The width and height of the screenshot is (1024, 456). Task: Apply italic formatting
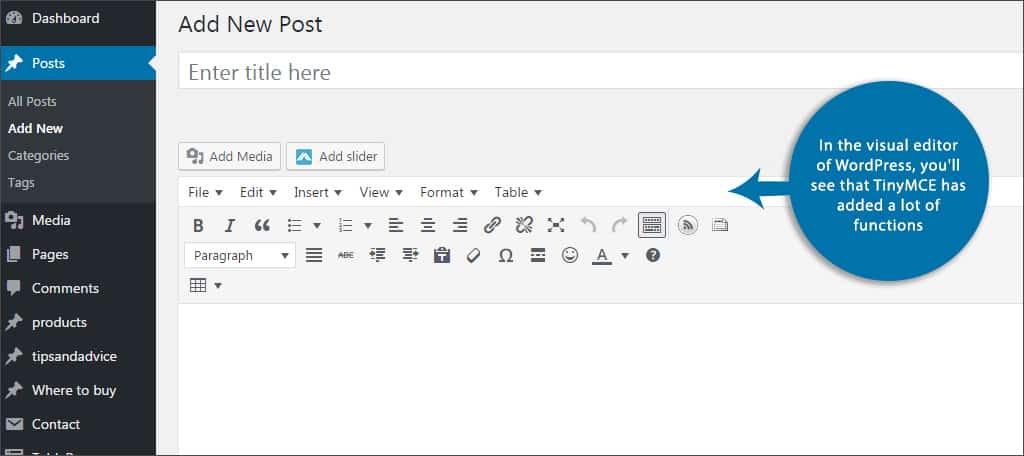229,226
